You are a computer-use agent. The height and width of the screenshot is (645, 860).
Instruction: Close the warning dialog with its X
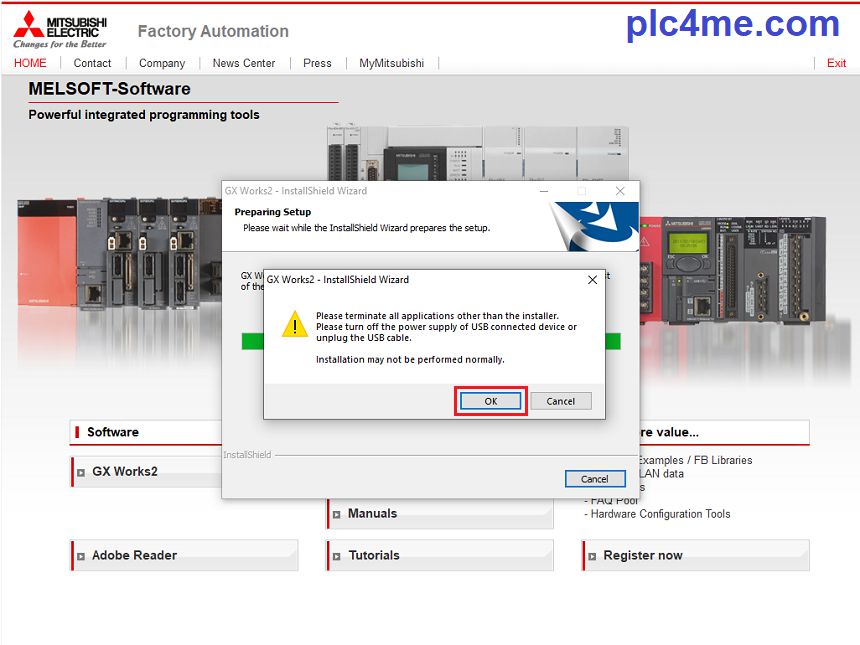point(592,280)
